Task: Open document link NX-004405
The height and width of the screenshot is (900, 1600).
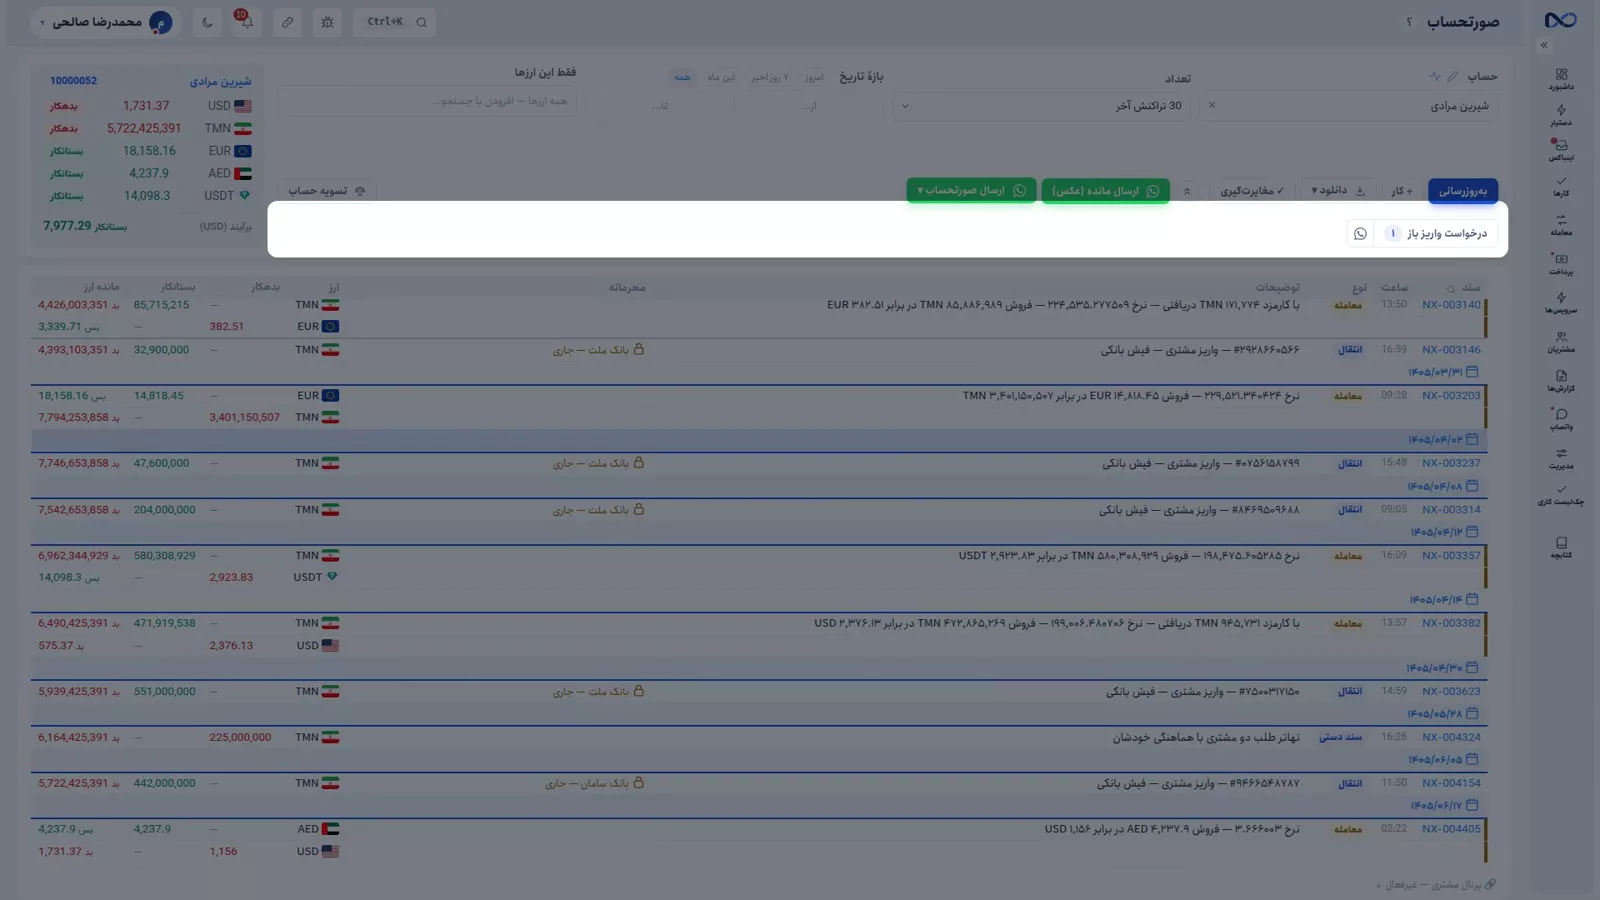Action: click(x=1451, y=829)
